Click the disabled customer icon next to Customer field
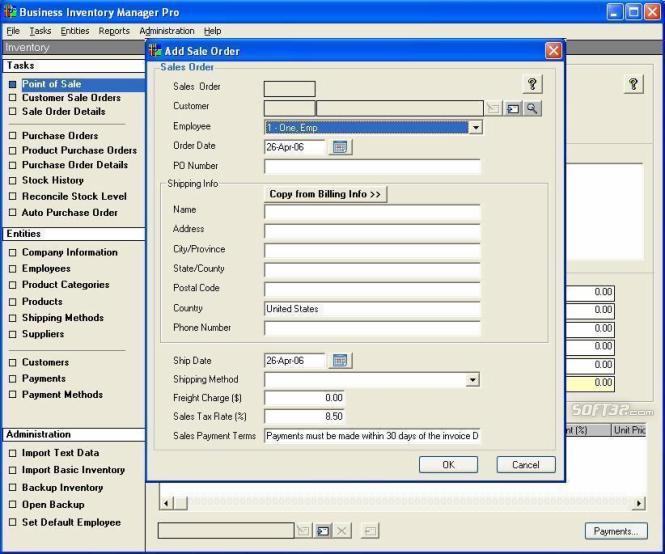The image size is (665, 554). click(x=494, y=109)
